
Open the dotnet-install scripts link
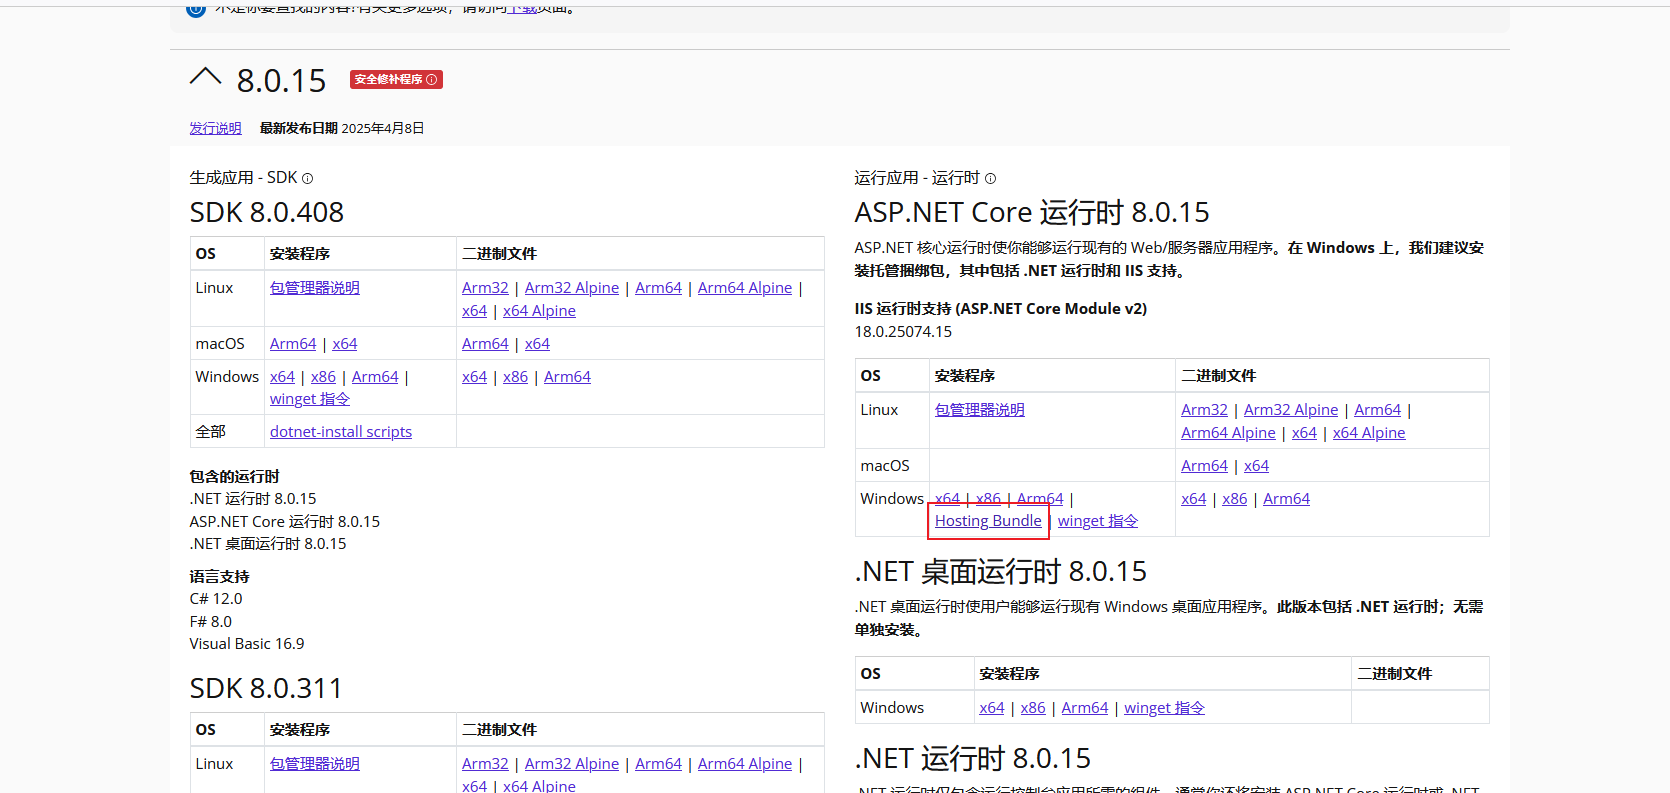(x=341, y=432)
